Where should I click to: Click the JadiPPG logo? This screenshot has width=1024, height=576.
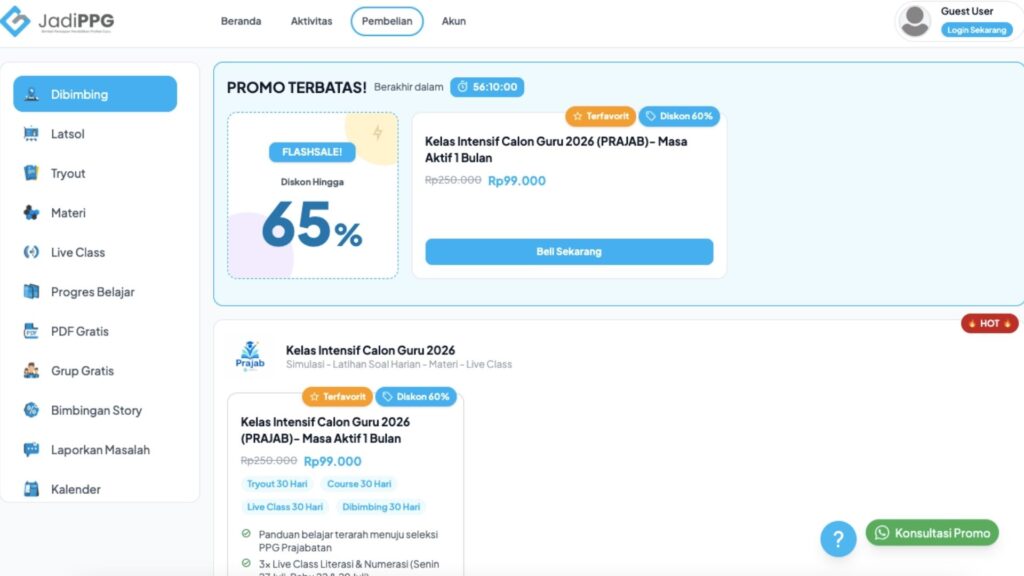tap(57, 21)
